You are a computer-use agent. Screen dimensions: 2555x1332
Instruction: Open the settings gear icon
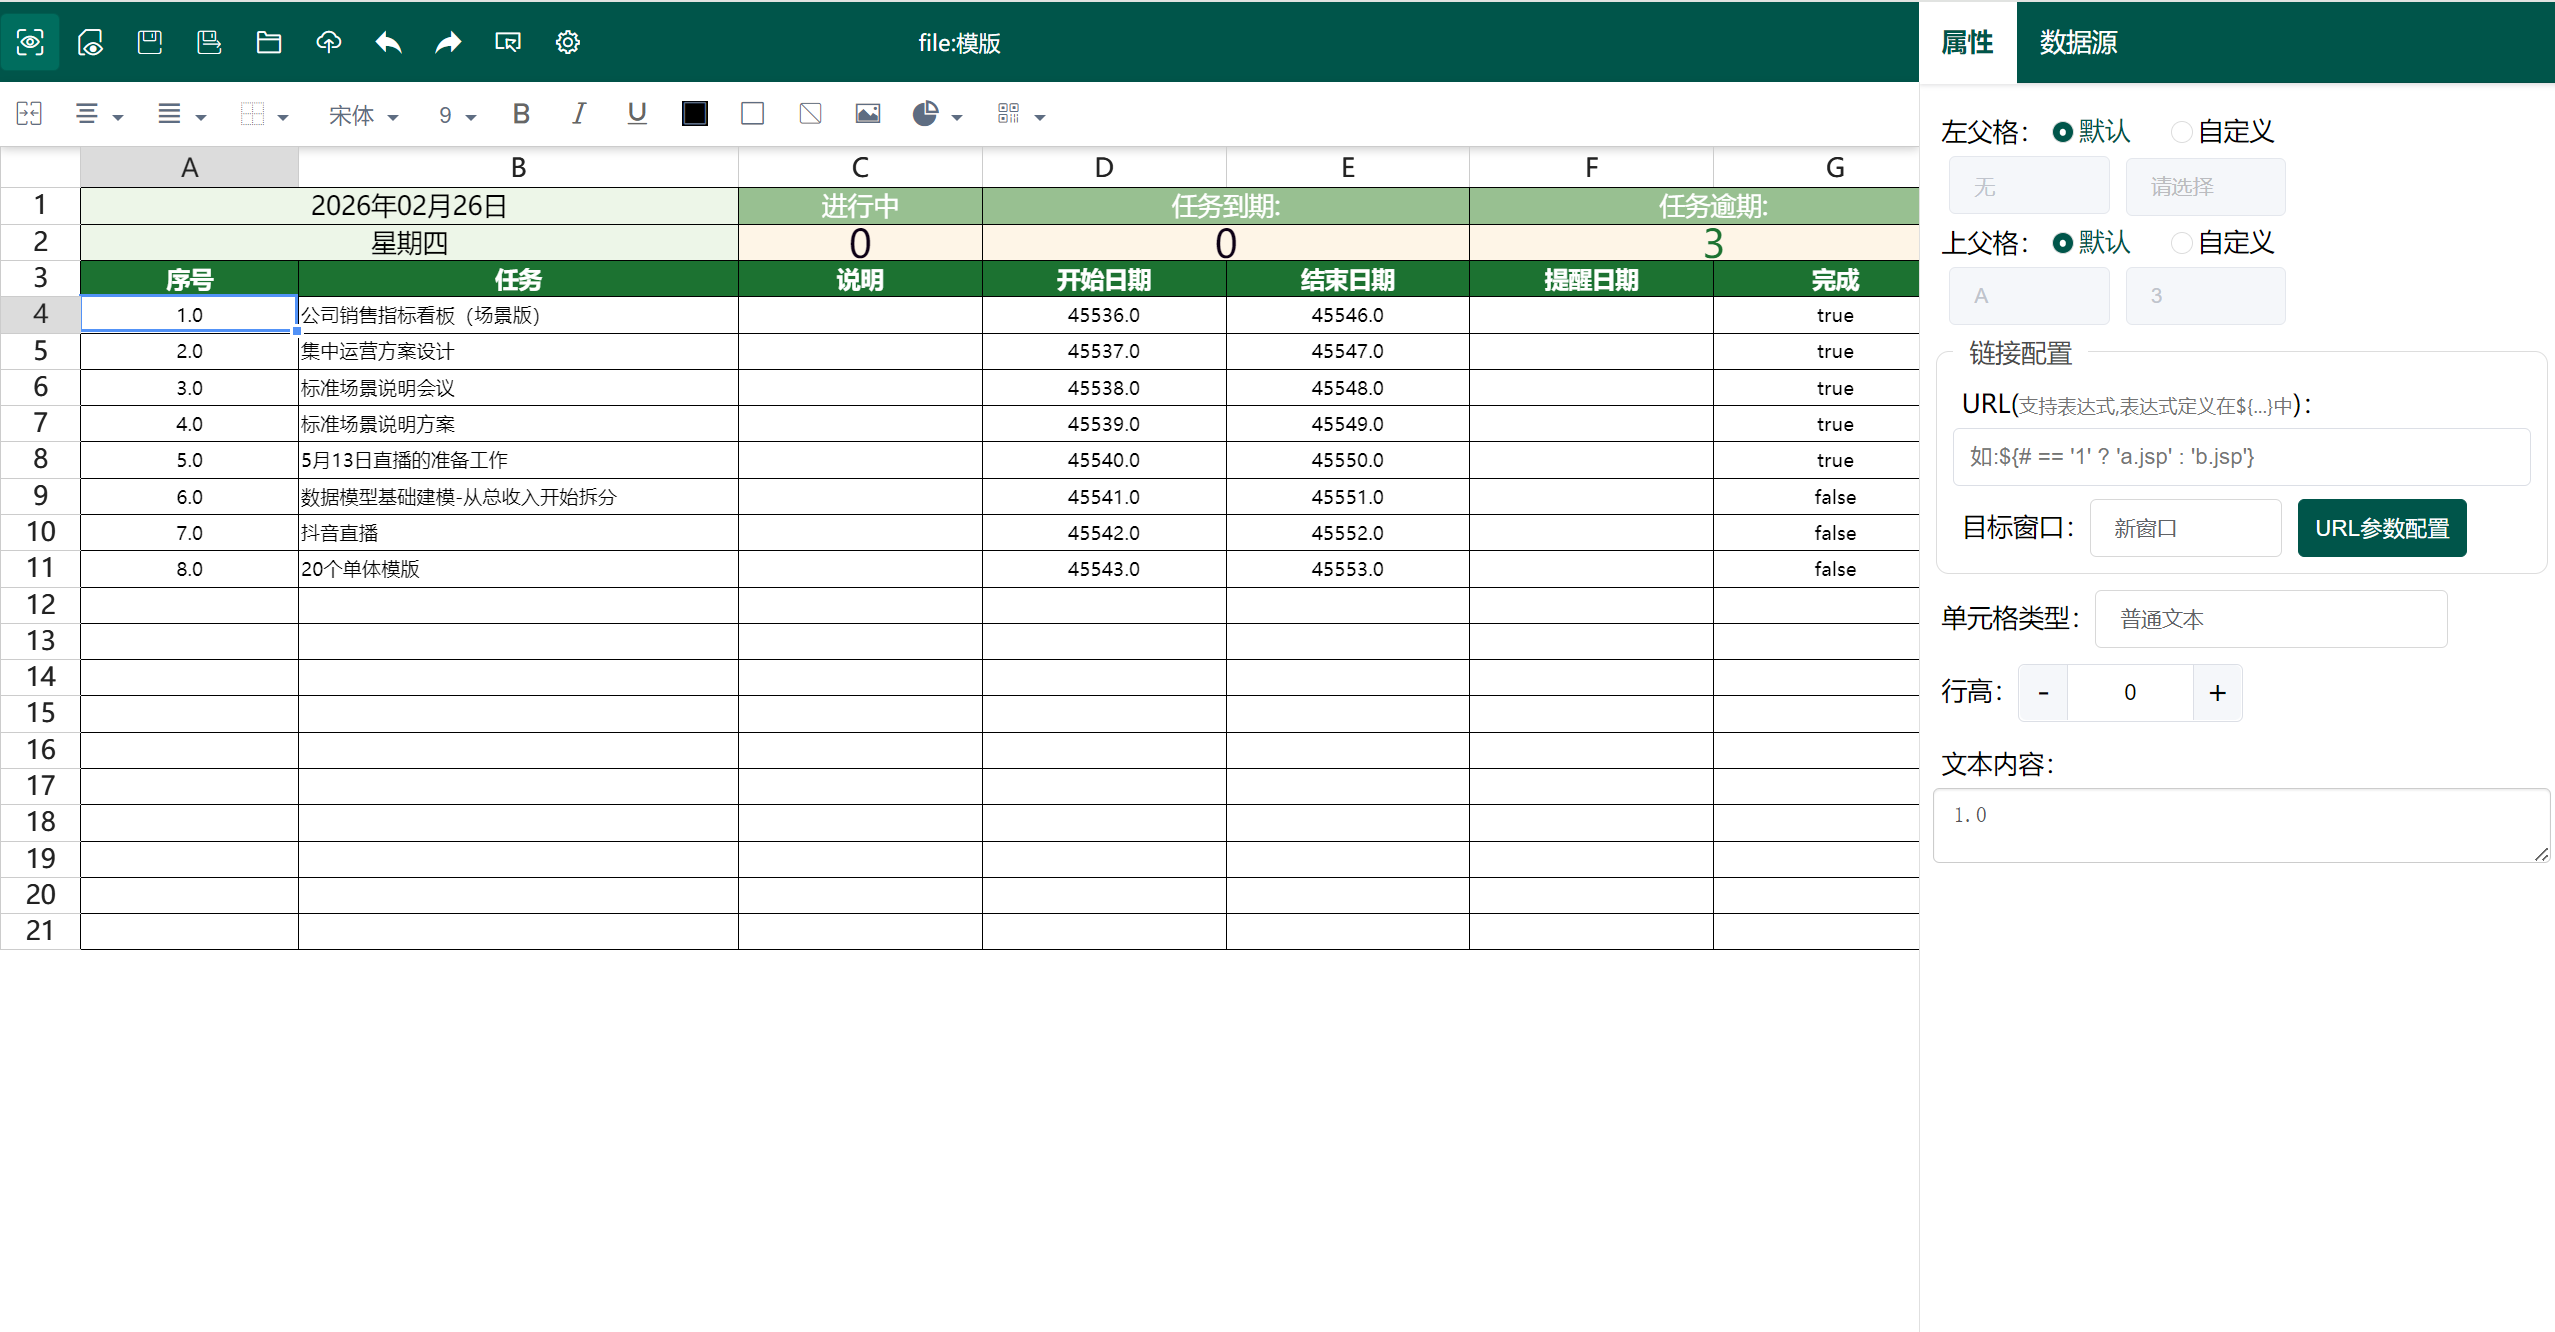pos(567,42)
